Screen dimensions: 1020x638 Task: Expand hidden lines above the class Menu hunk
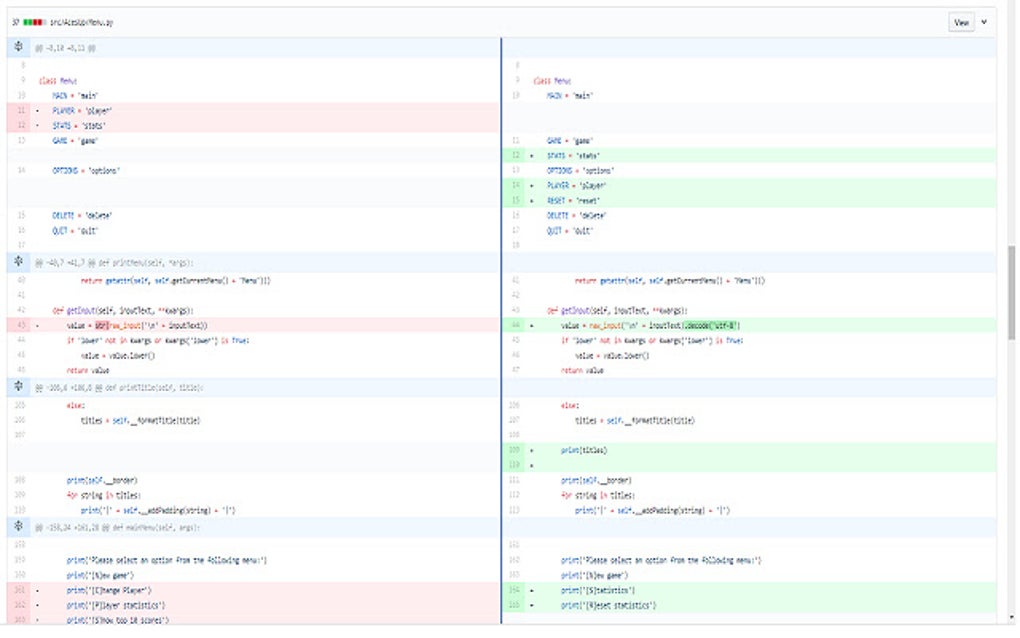pos(20,48)
